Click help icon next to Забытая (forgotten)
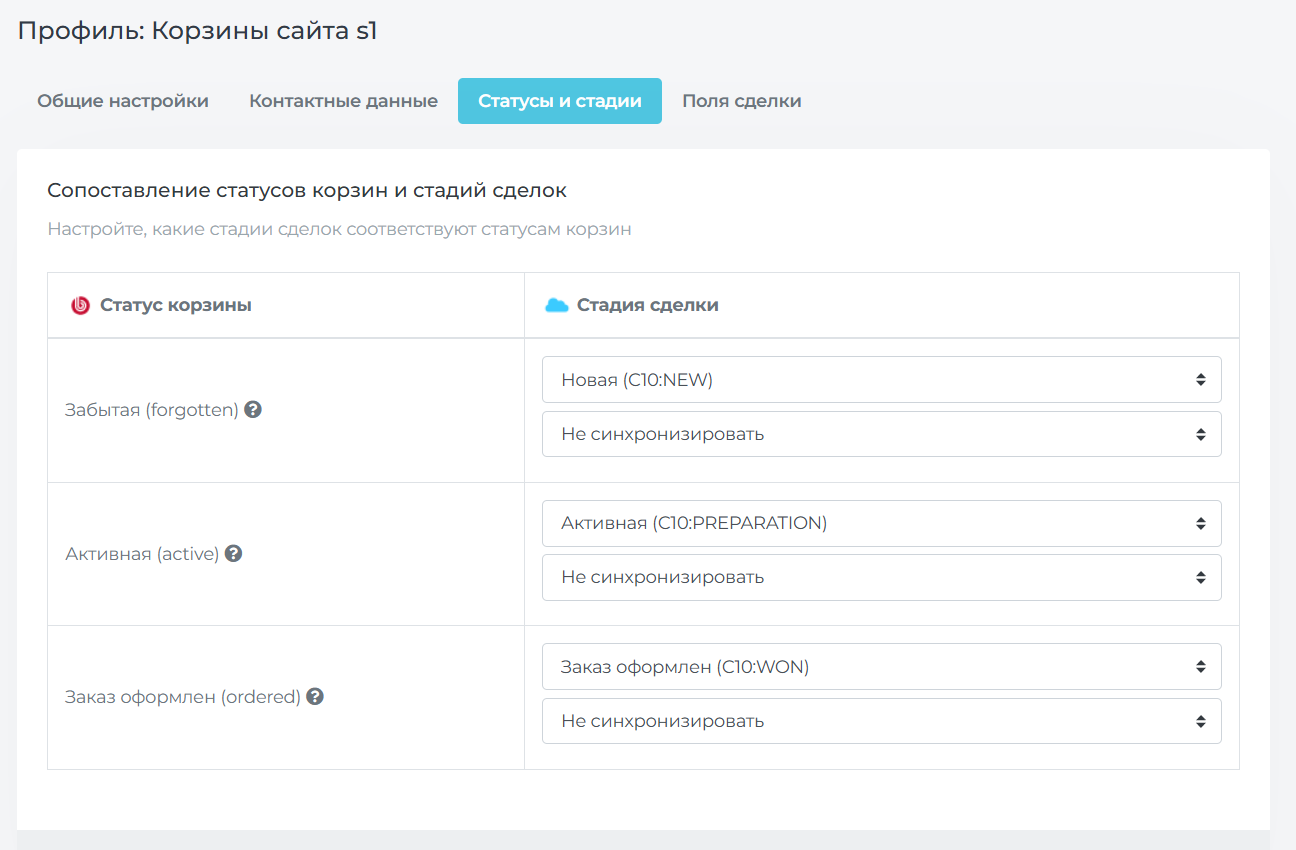 pos(253,409)
